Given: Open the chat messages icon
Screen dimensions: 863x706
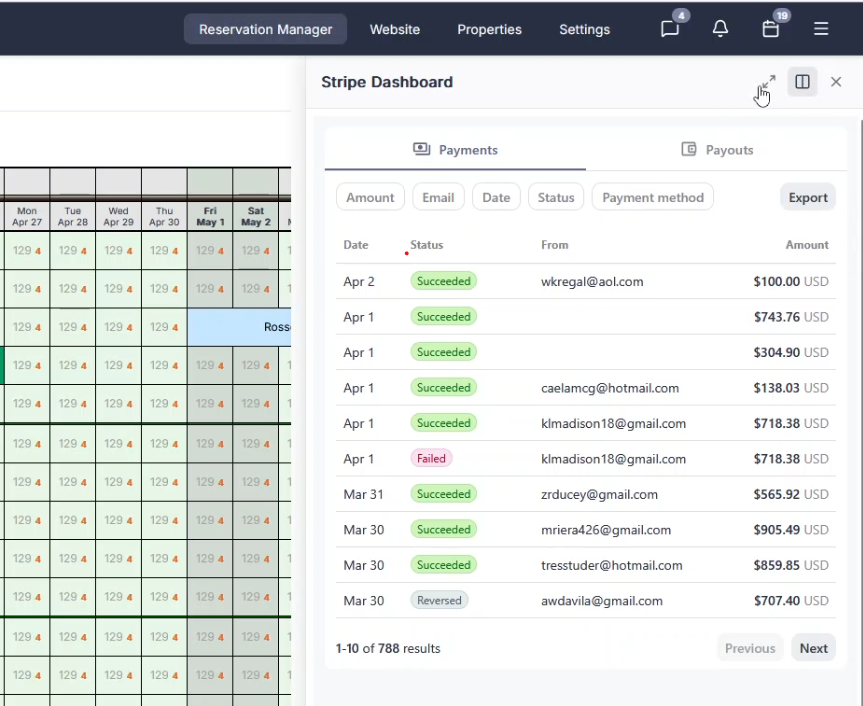Looking at the screenshot, I should pos(670,29).
